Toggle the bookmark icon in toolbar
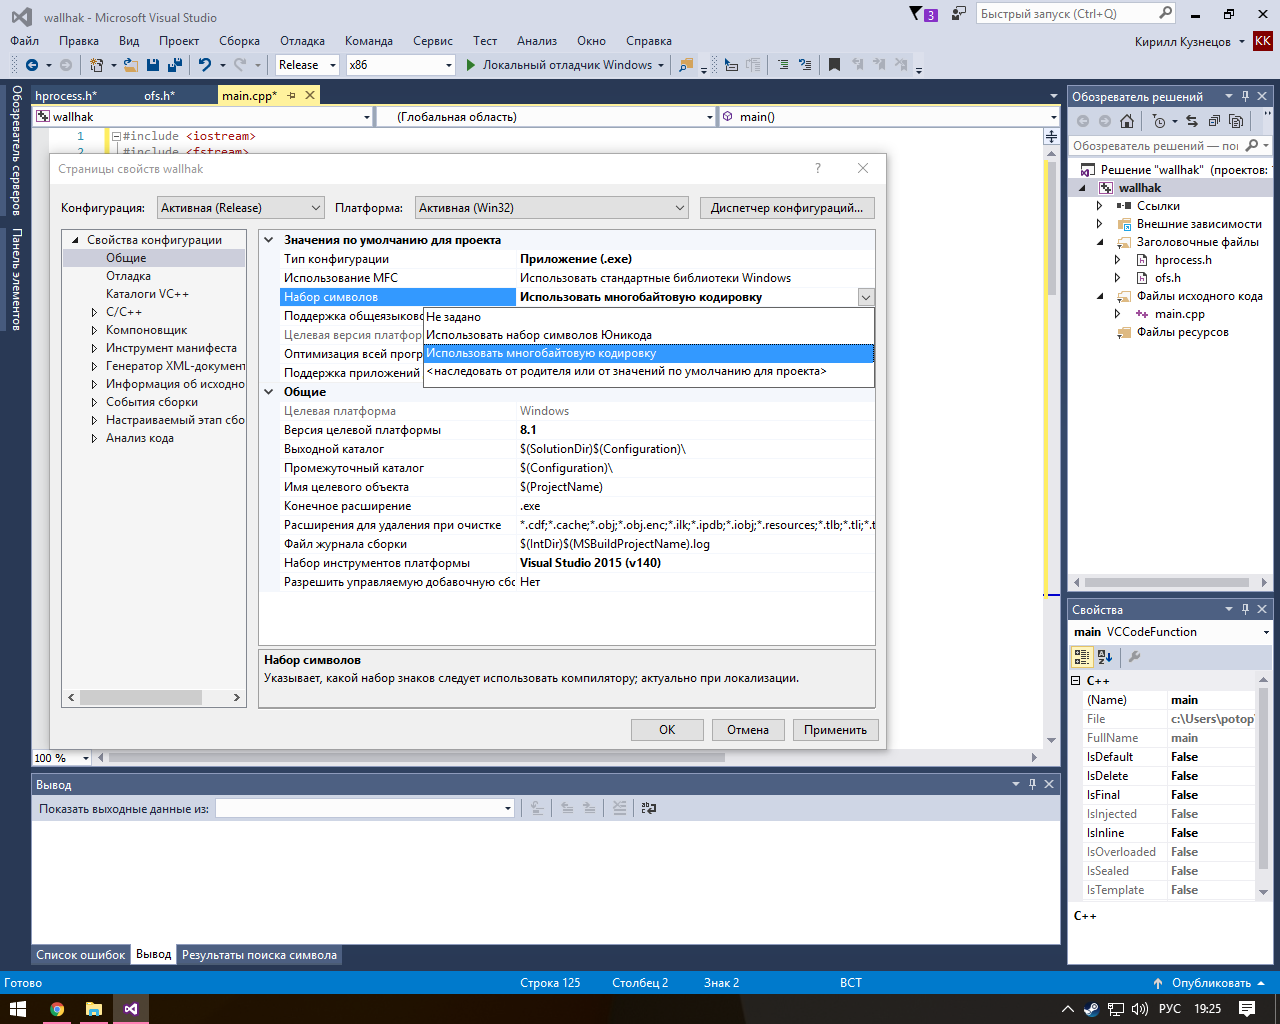1280x1024 pixels. (834, 65)
